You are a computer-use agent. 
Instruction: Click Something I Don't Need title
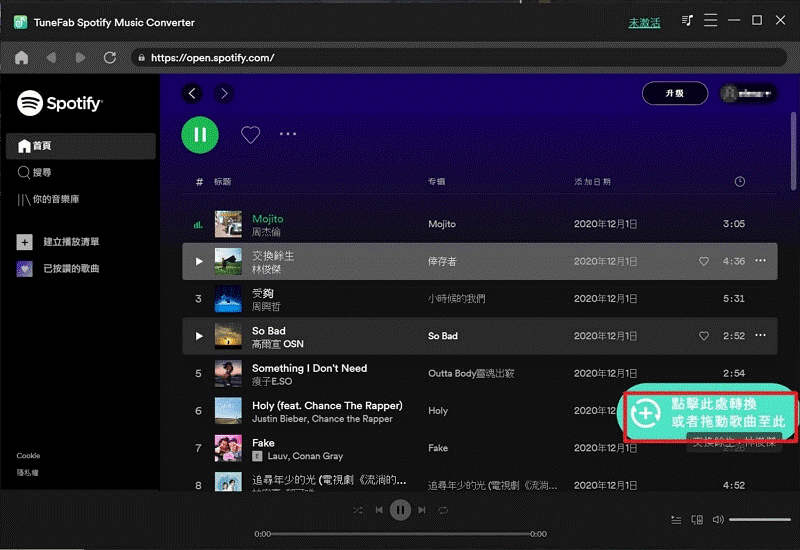pyautogui.click(x=309, y=368)
